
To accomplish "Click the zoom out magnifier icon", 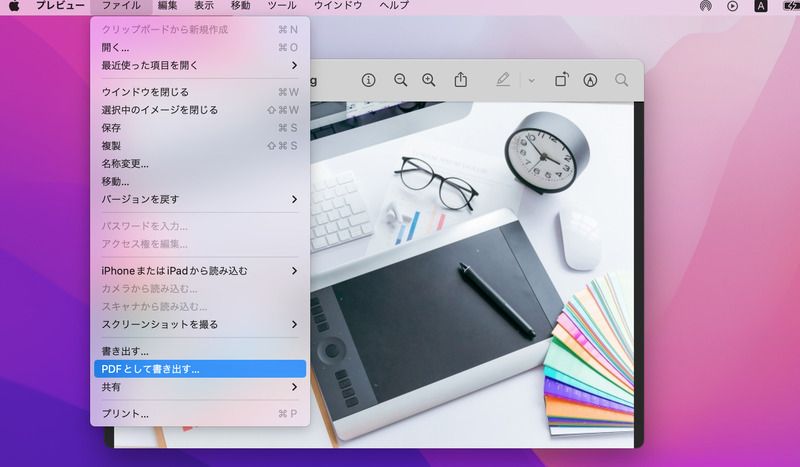I will 401,80.
